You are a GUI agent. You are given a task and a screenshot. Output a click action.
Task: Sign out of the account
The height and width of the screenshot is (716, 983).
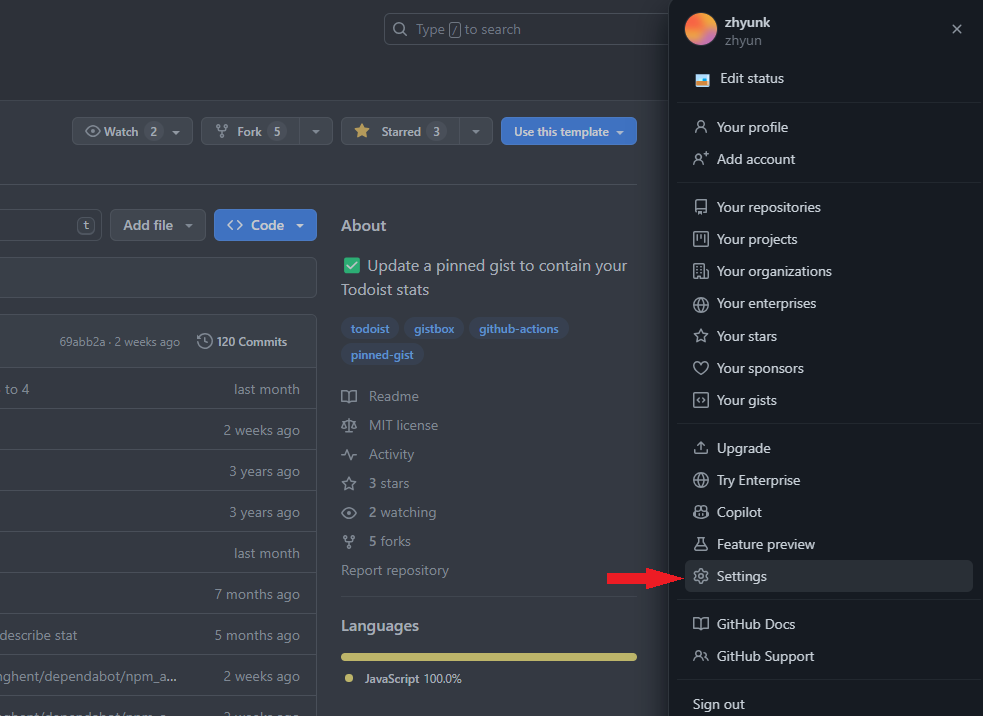tap(718, 704)
